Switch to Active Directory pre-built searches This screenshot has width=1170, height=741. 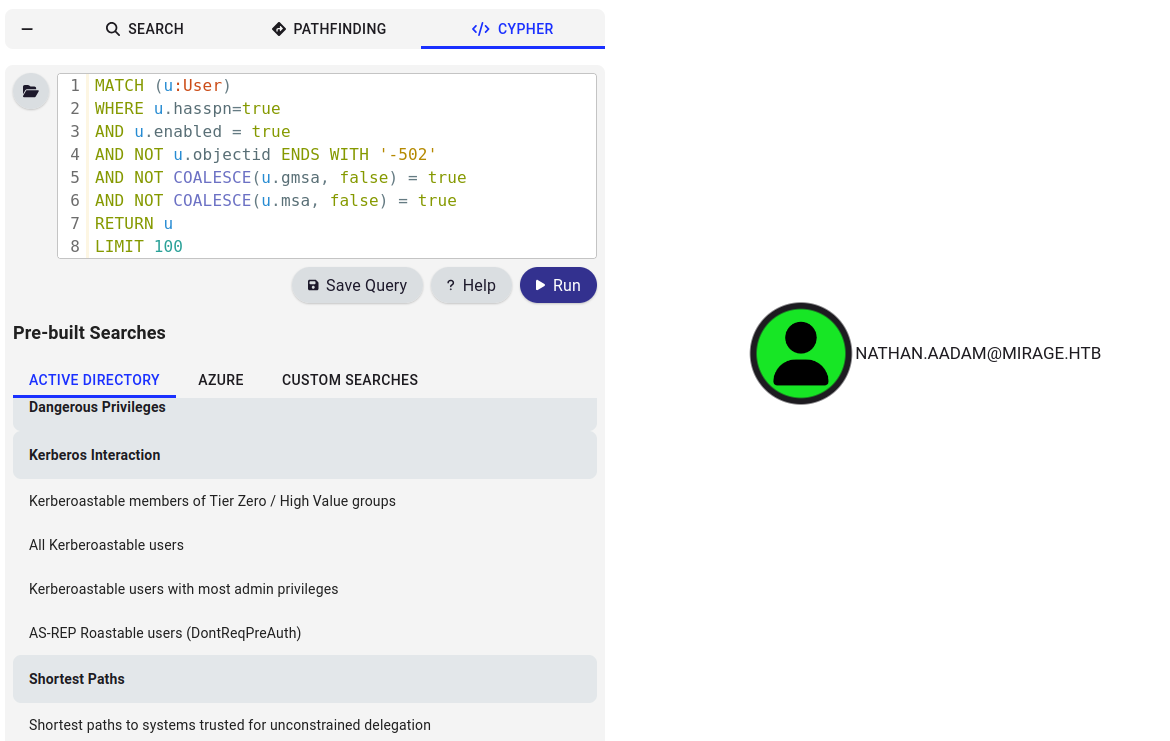pyautogui.click(x=94, y=380)
